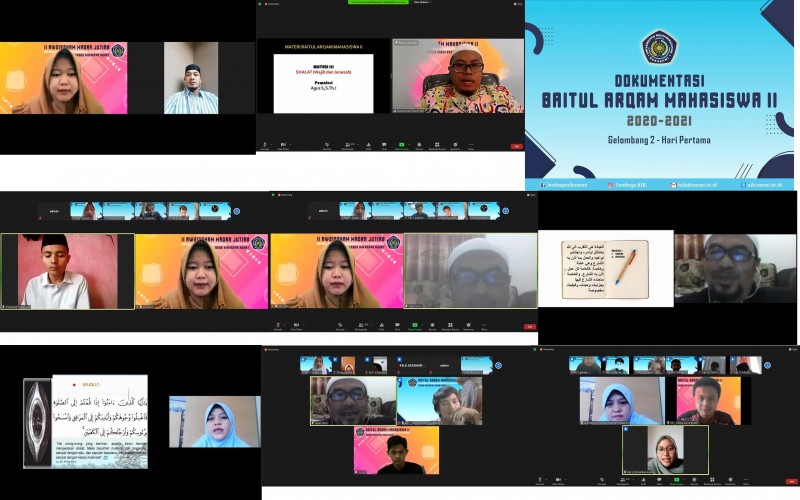Open Security in the SHALAT slide Zoom window

point(327,145)
